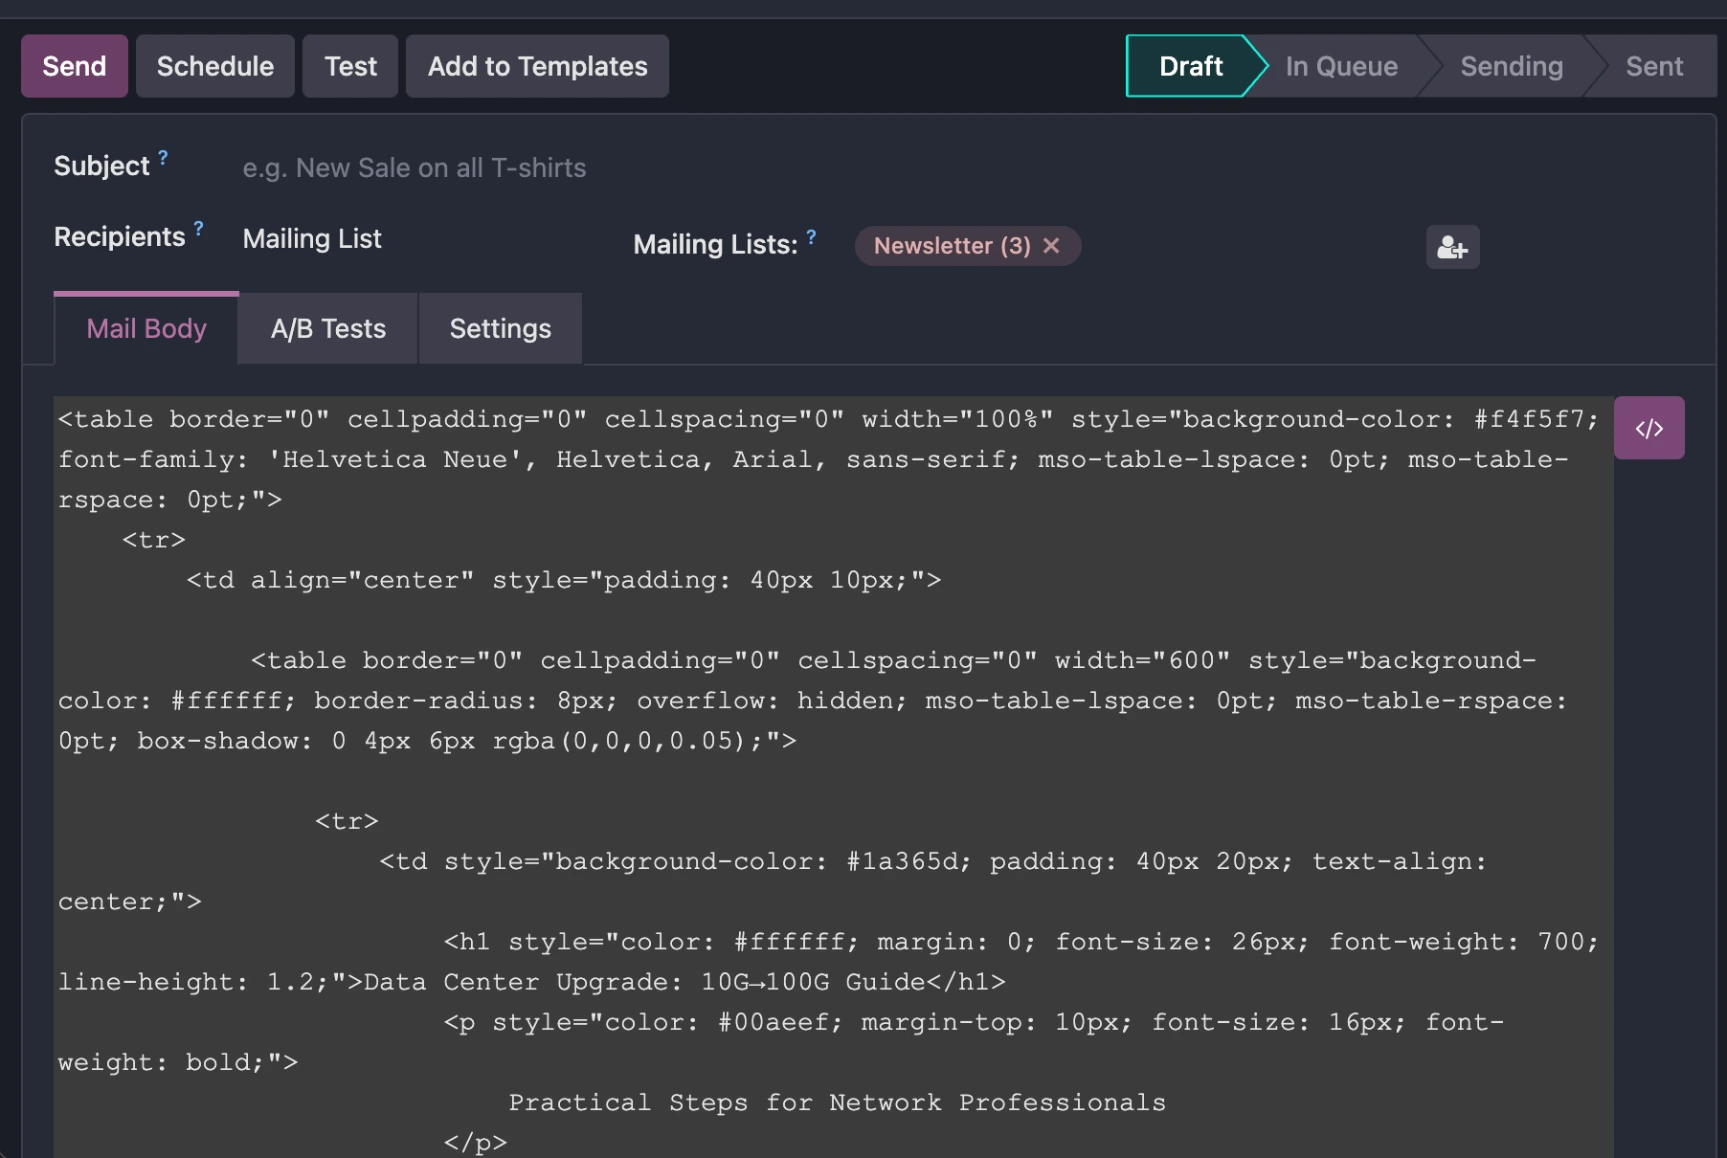Click the Sent status stage

point(1653,66)
